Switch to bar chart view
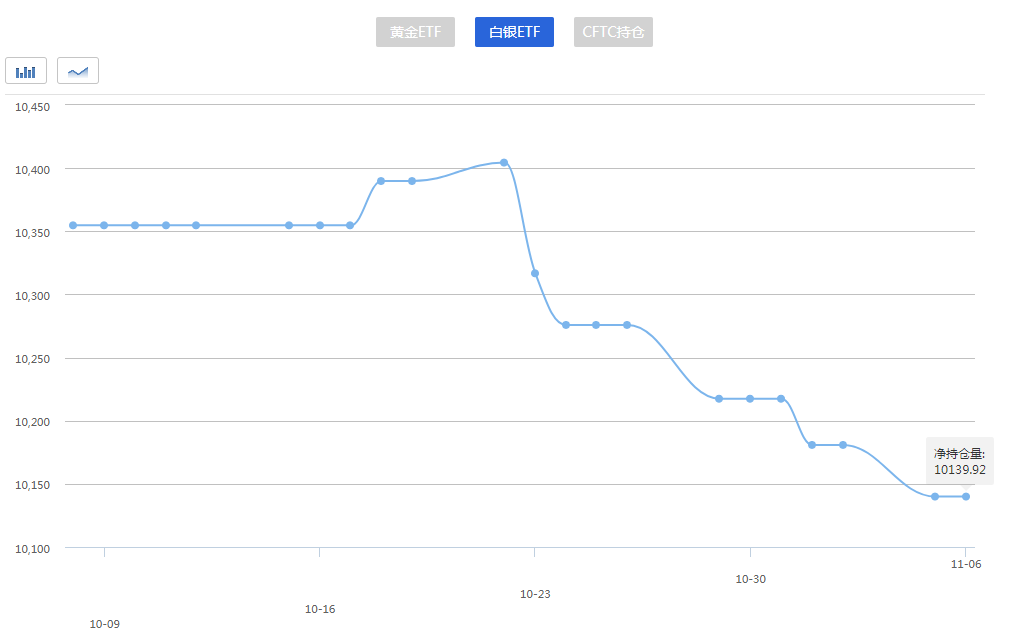1010x643 pixels. tap(26, 71)
